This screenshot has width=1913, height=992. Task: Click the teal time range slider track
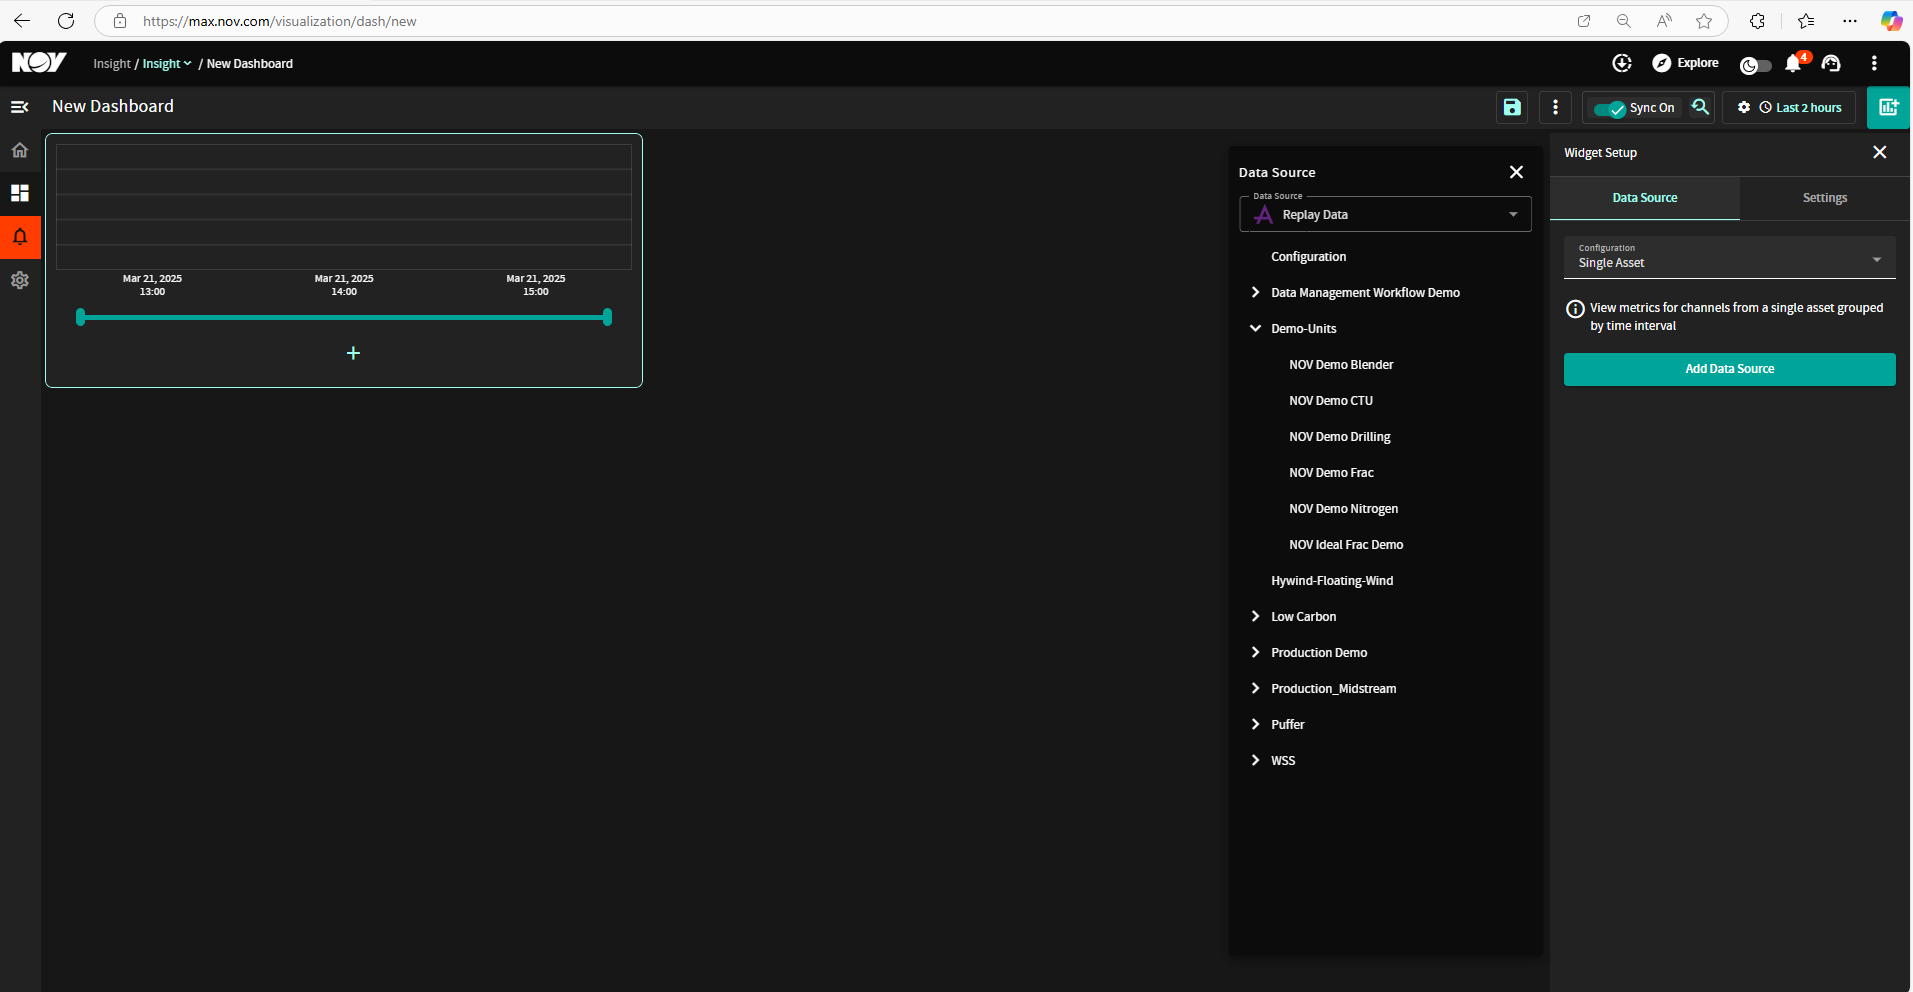[x=344, y=317]
